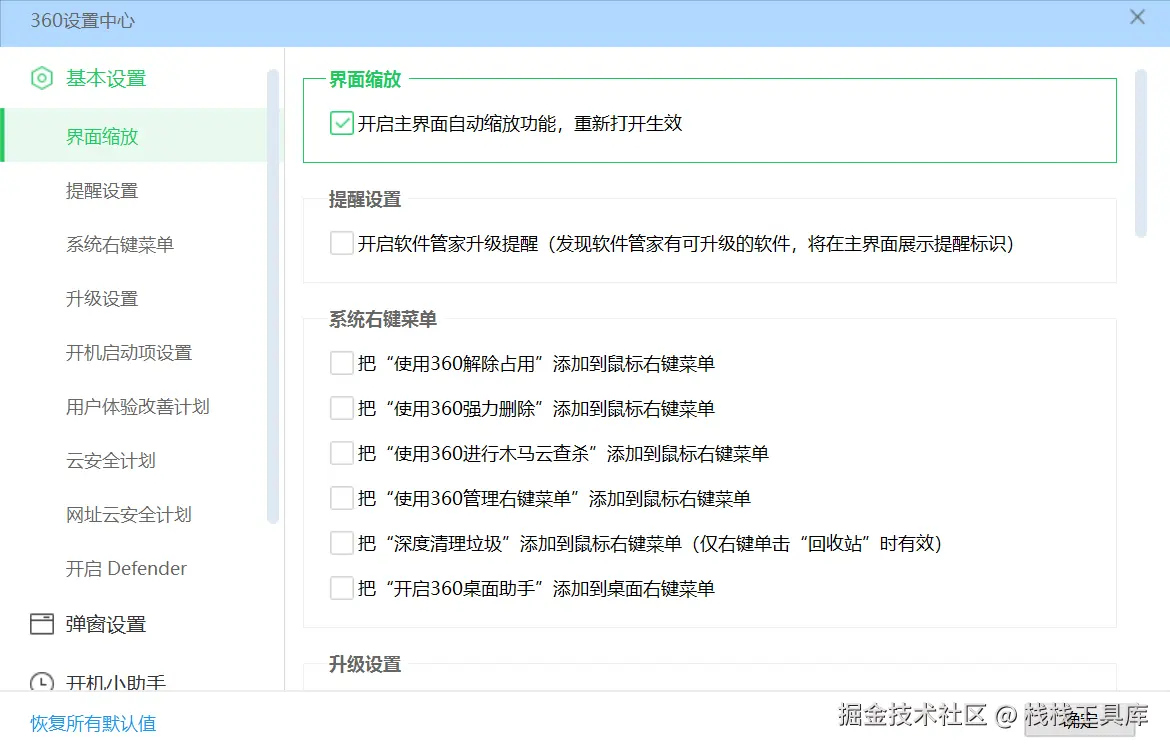Select 开启 Defender sidebar item

(x=126, y=569)
